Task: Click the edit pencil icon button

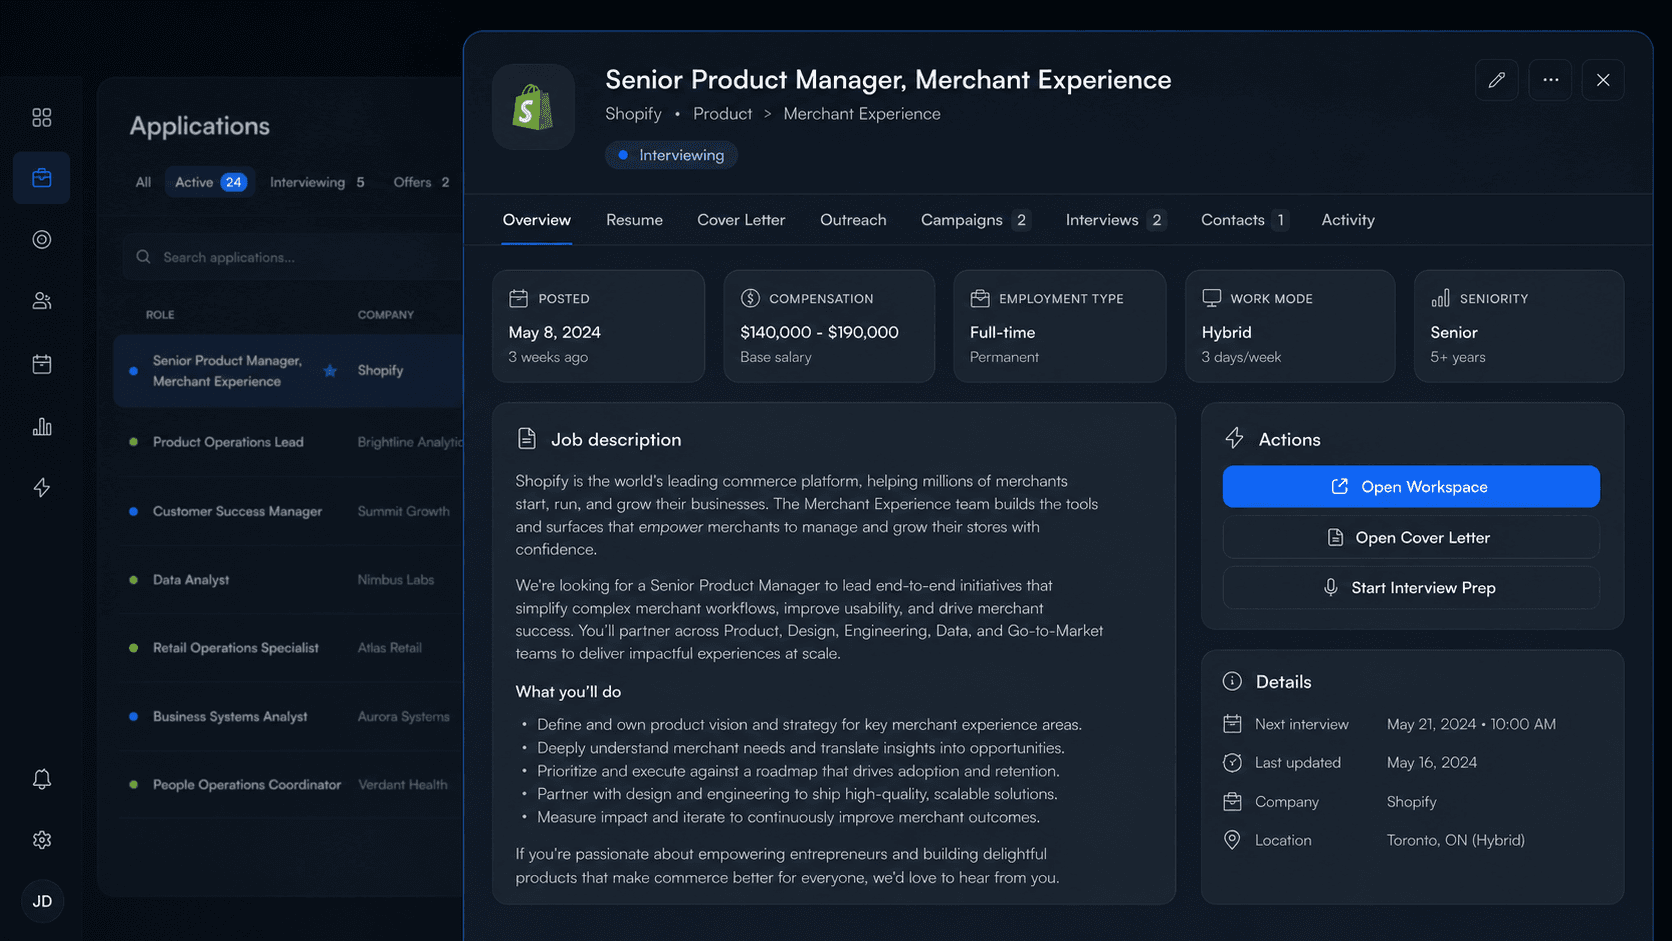Action: (1497, 80)
